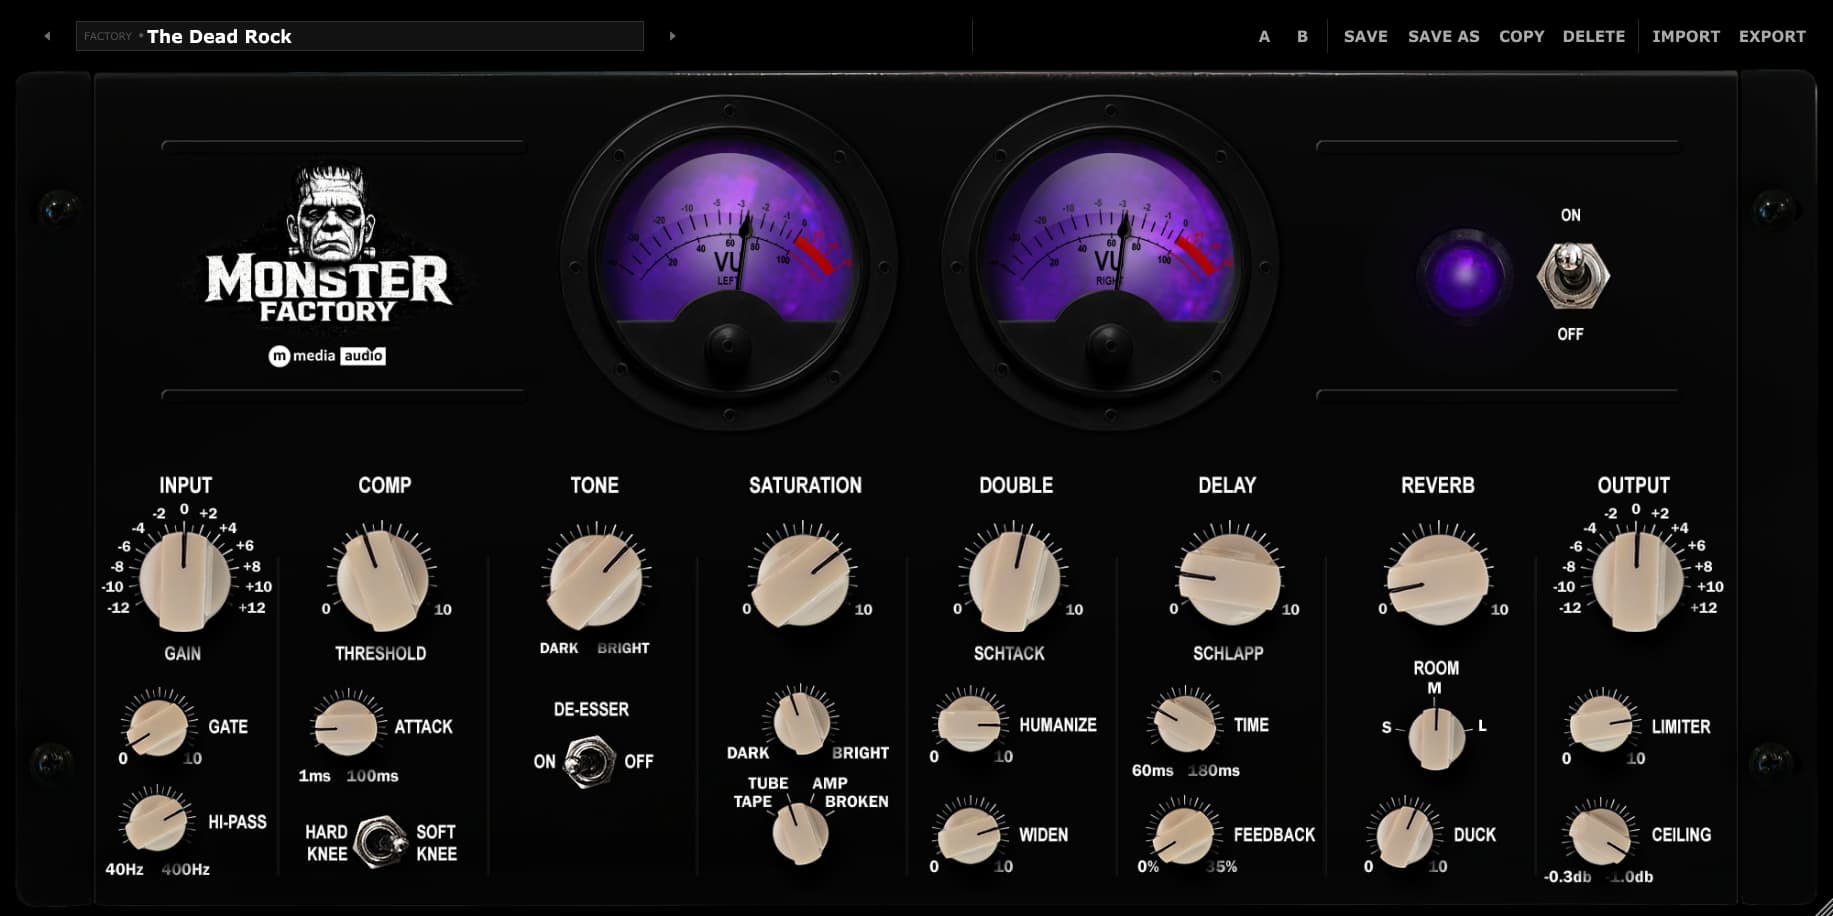Click the TUBE saturation type label
Viewport: 1833px width, 916px height.
click(x=768, y=784)
